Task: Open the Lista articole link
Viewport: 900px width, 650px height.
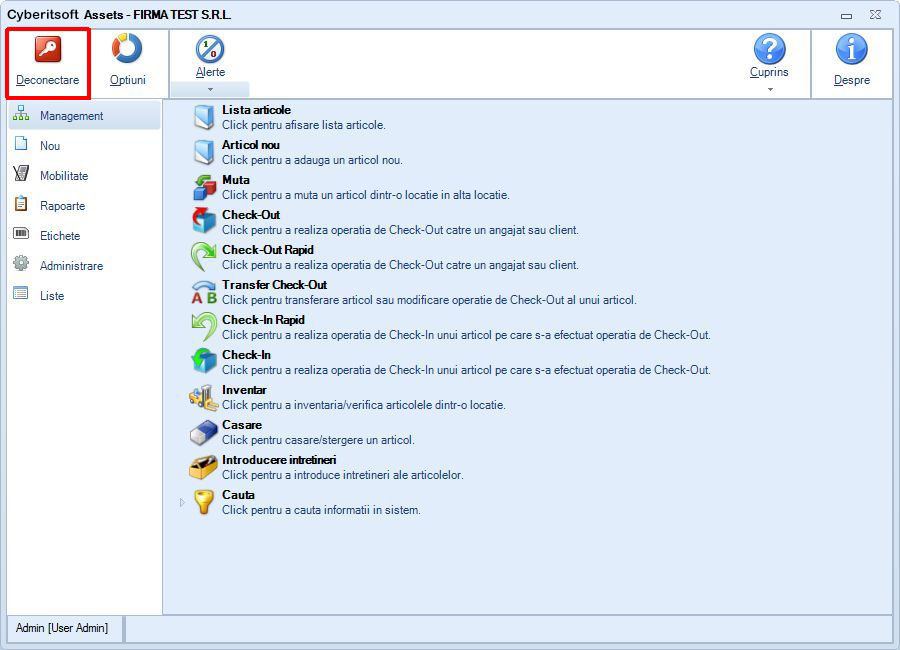Action: click(256, 110)
